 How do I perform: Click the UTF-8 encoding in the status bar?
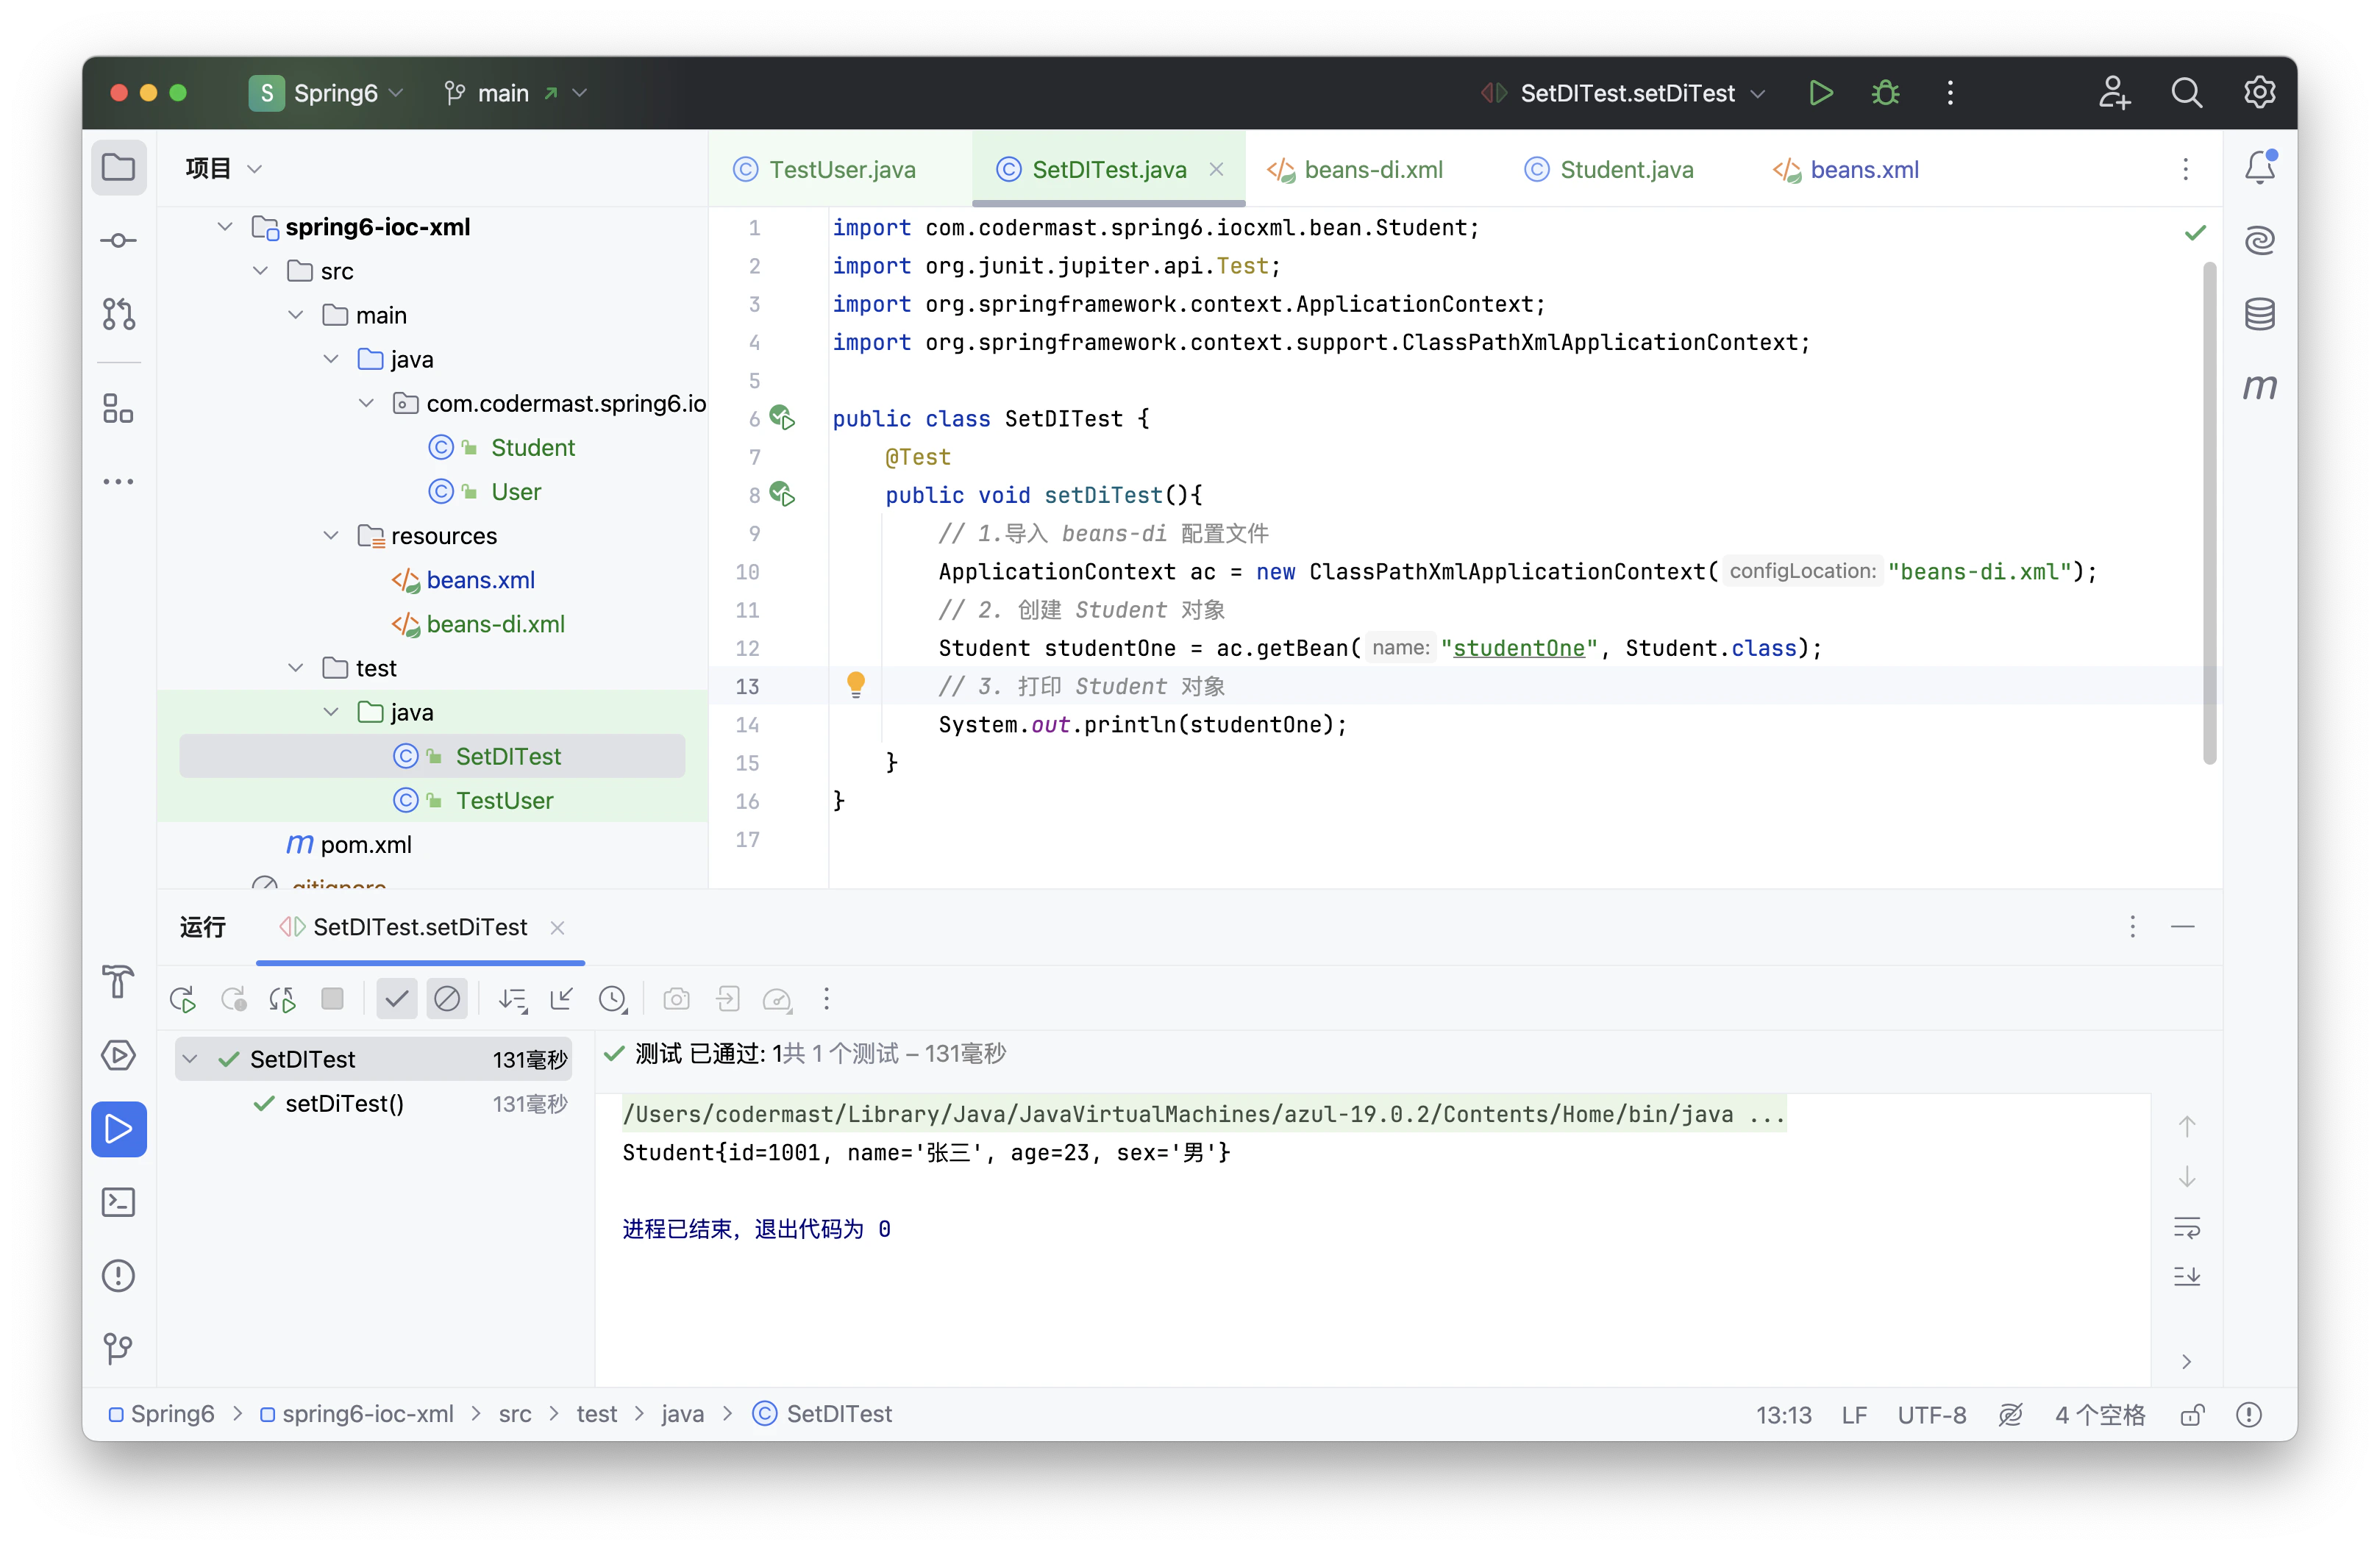1931,1415
